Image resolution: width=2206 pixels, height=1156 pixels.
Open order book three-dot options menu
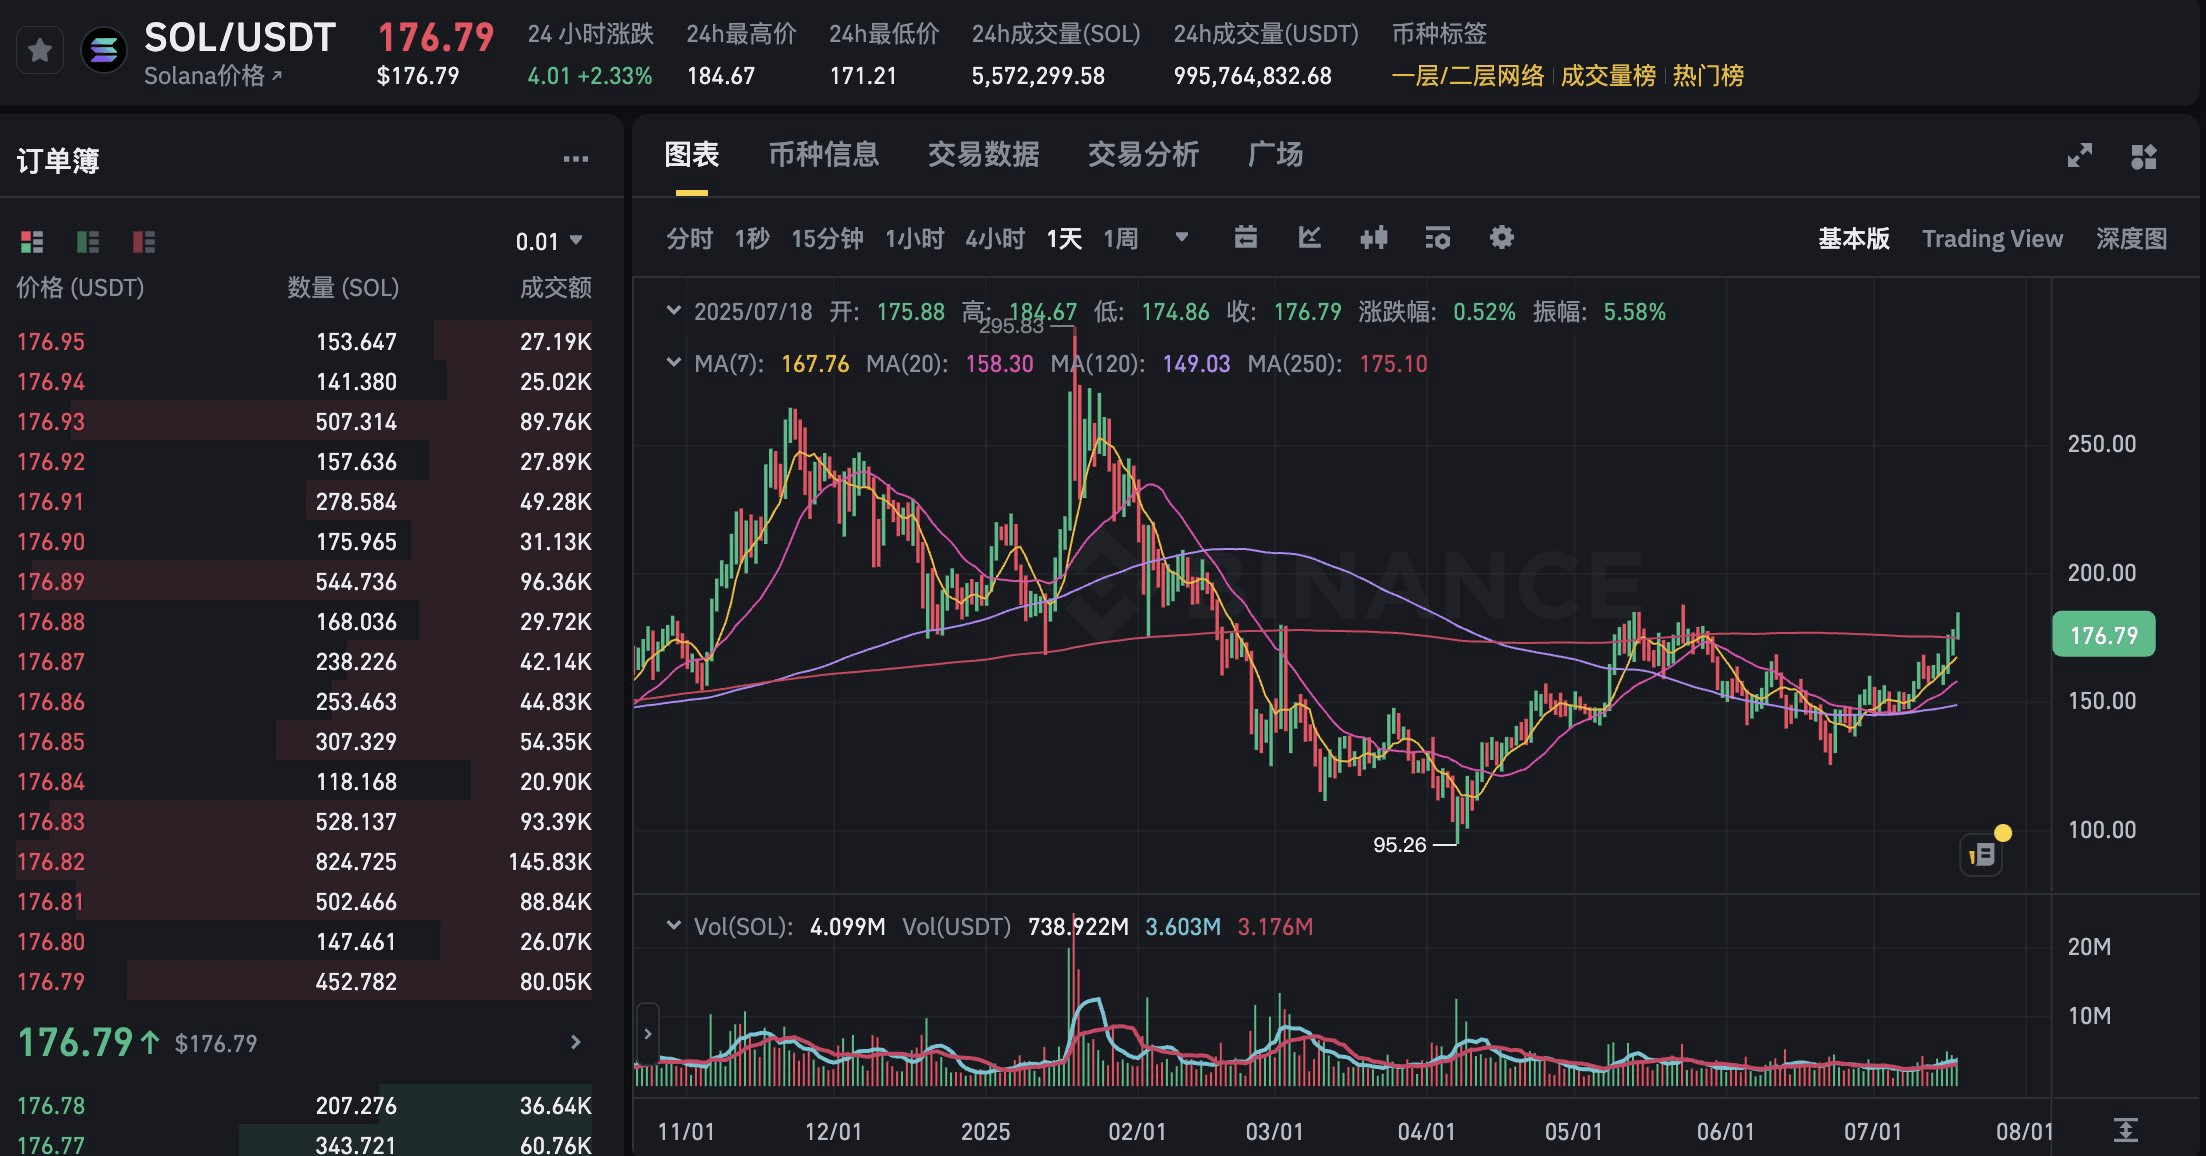pyautogui.click(x=575, y=159)
